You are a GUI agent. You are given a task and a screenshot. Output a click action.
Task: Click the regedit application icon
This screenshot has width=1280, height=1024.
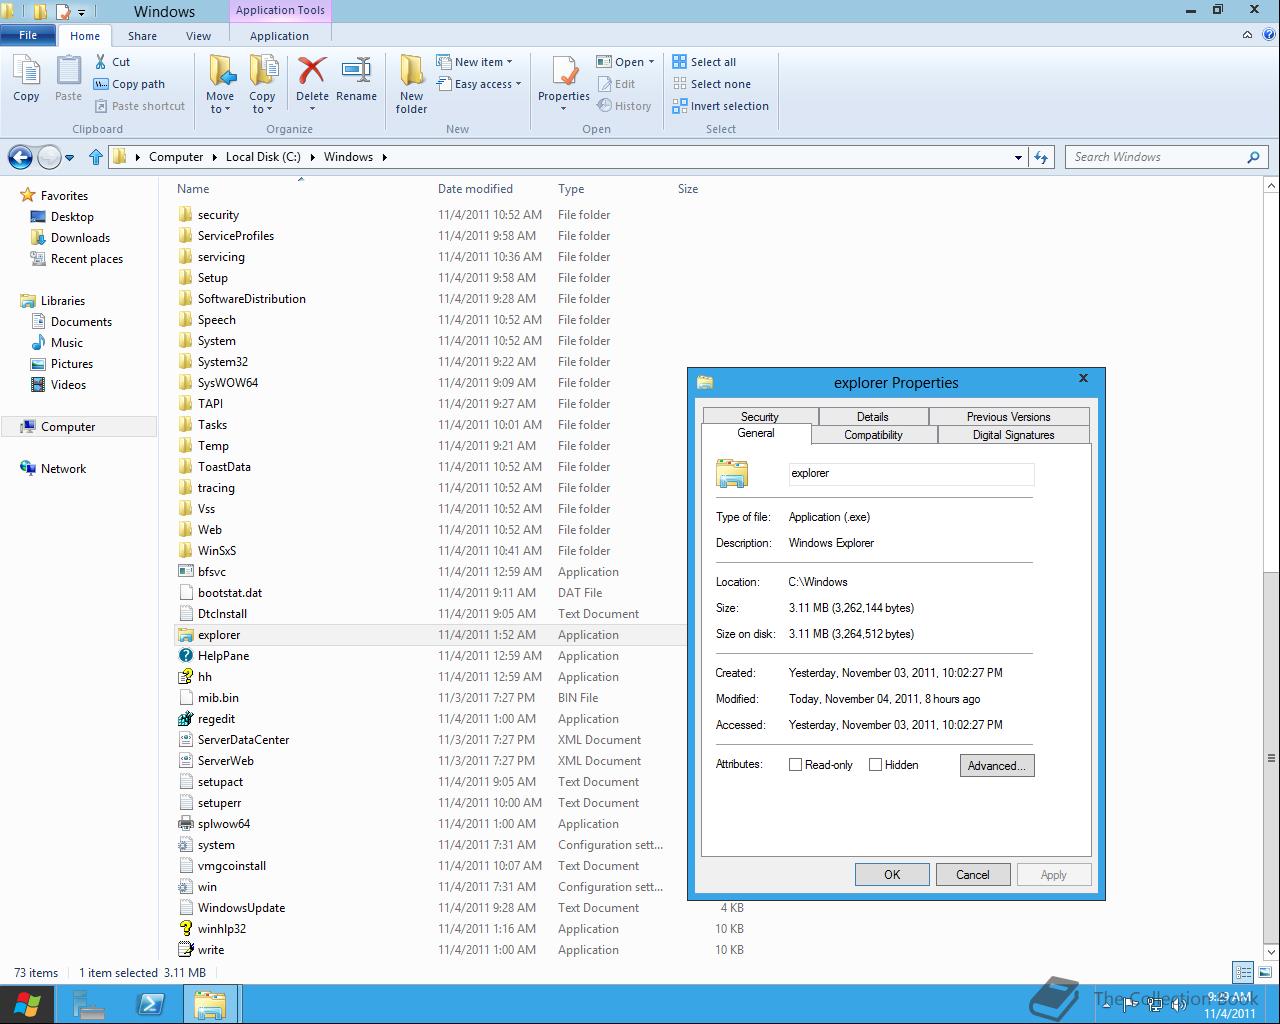click(x=185, y=719)
